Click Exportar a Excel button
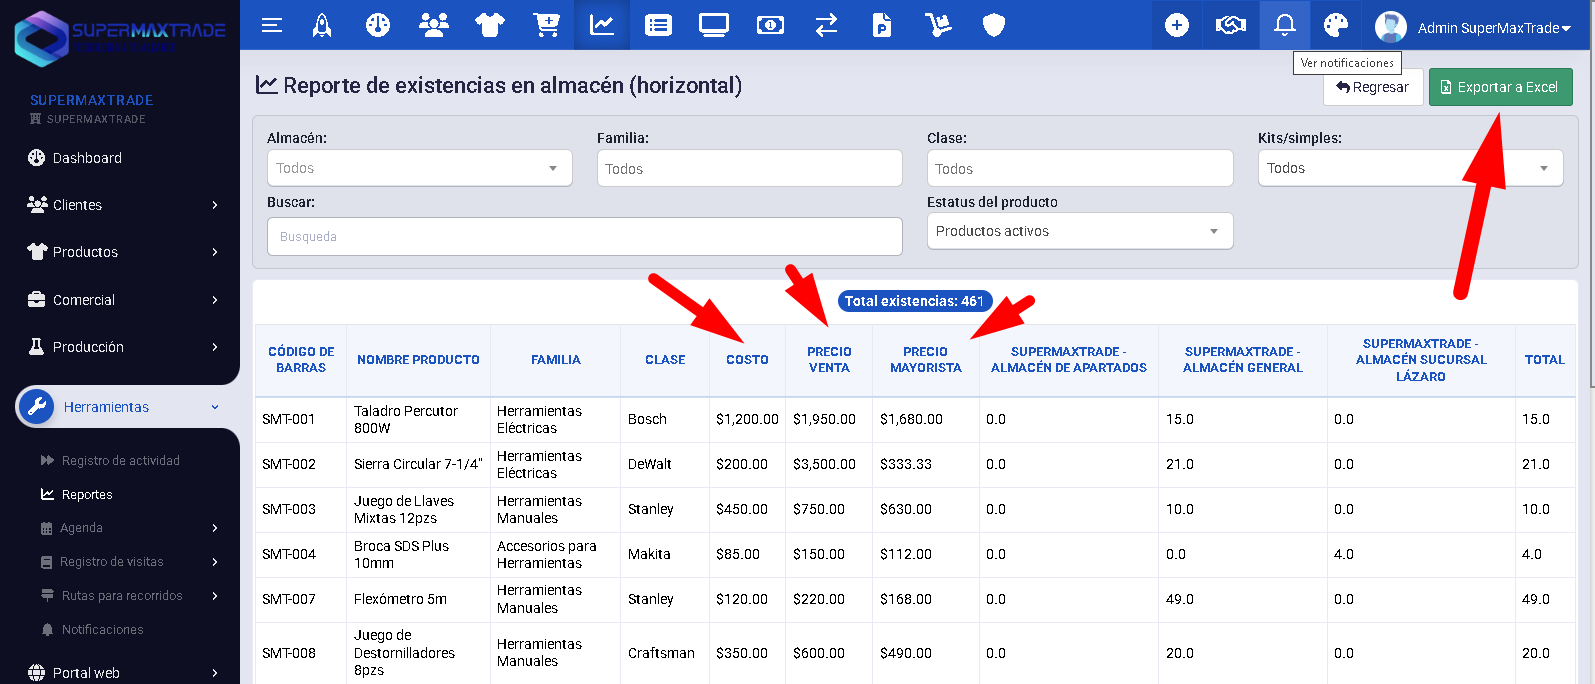Viewport: 1595px width, 684px height. [1500, 87]
